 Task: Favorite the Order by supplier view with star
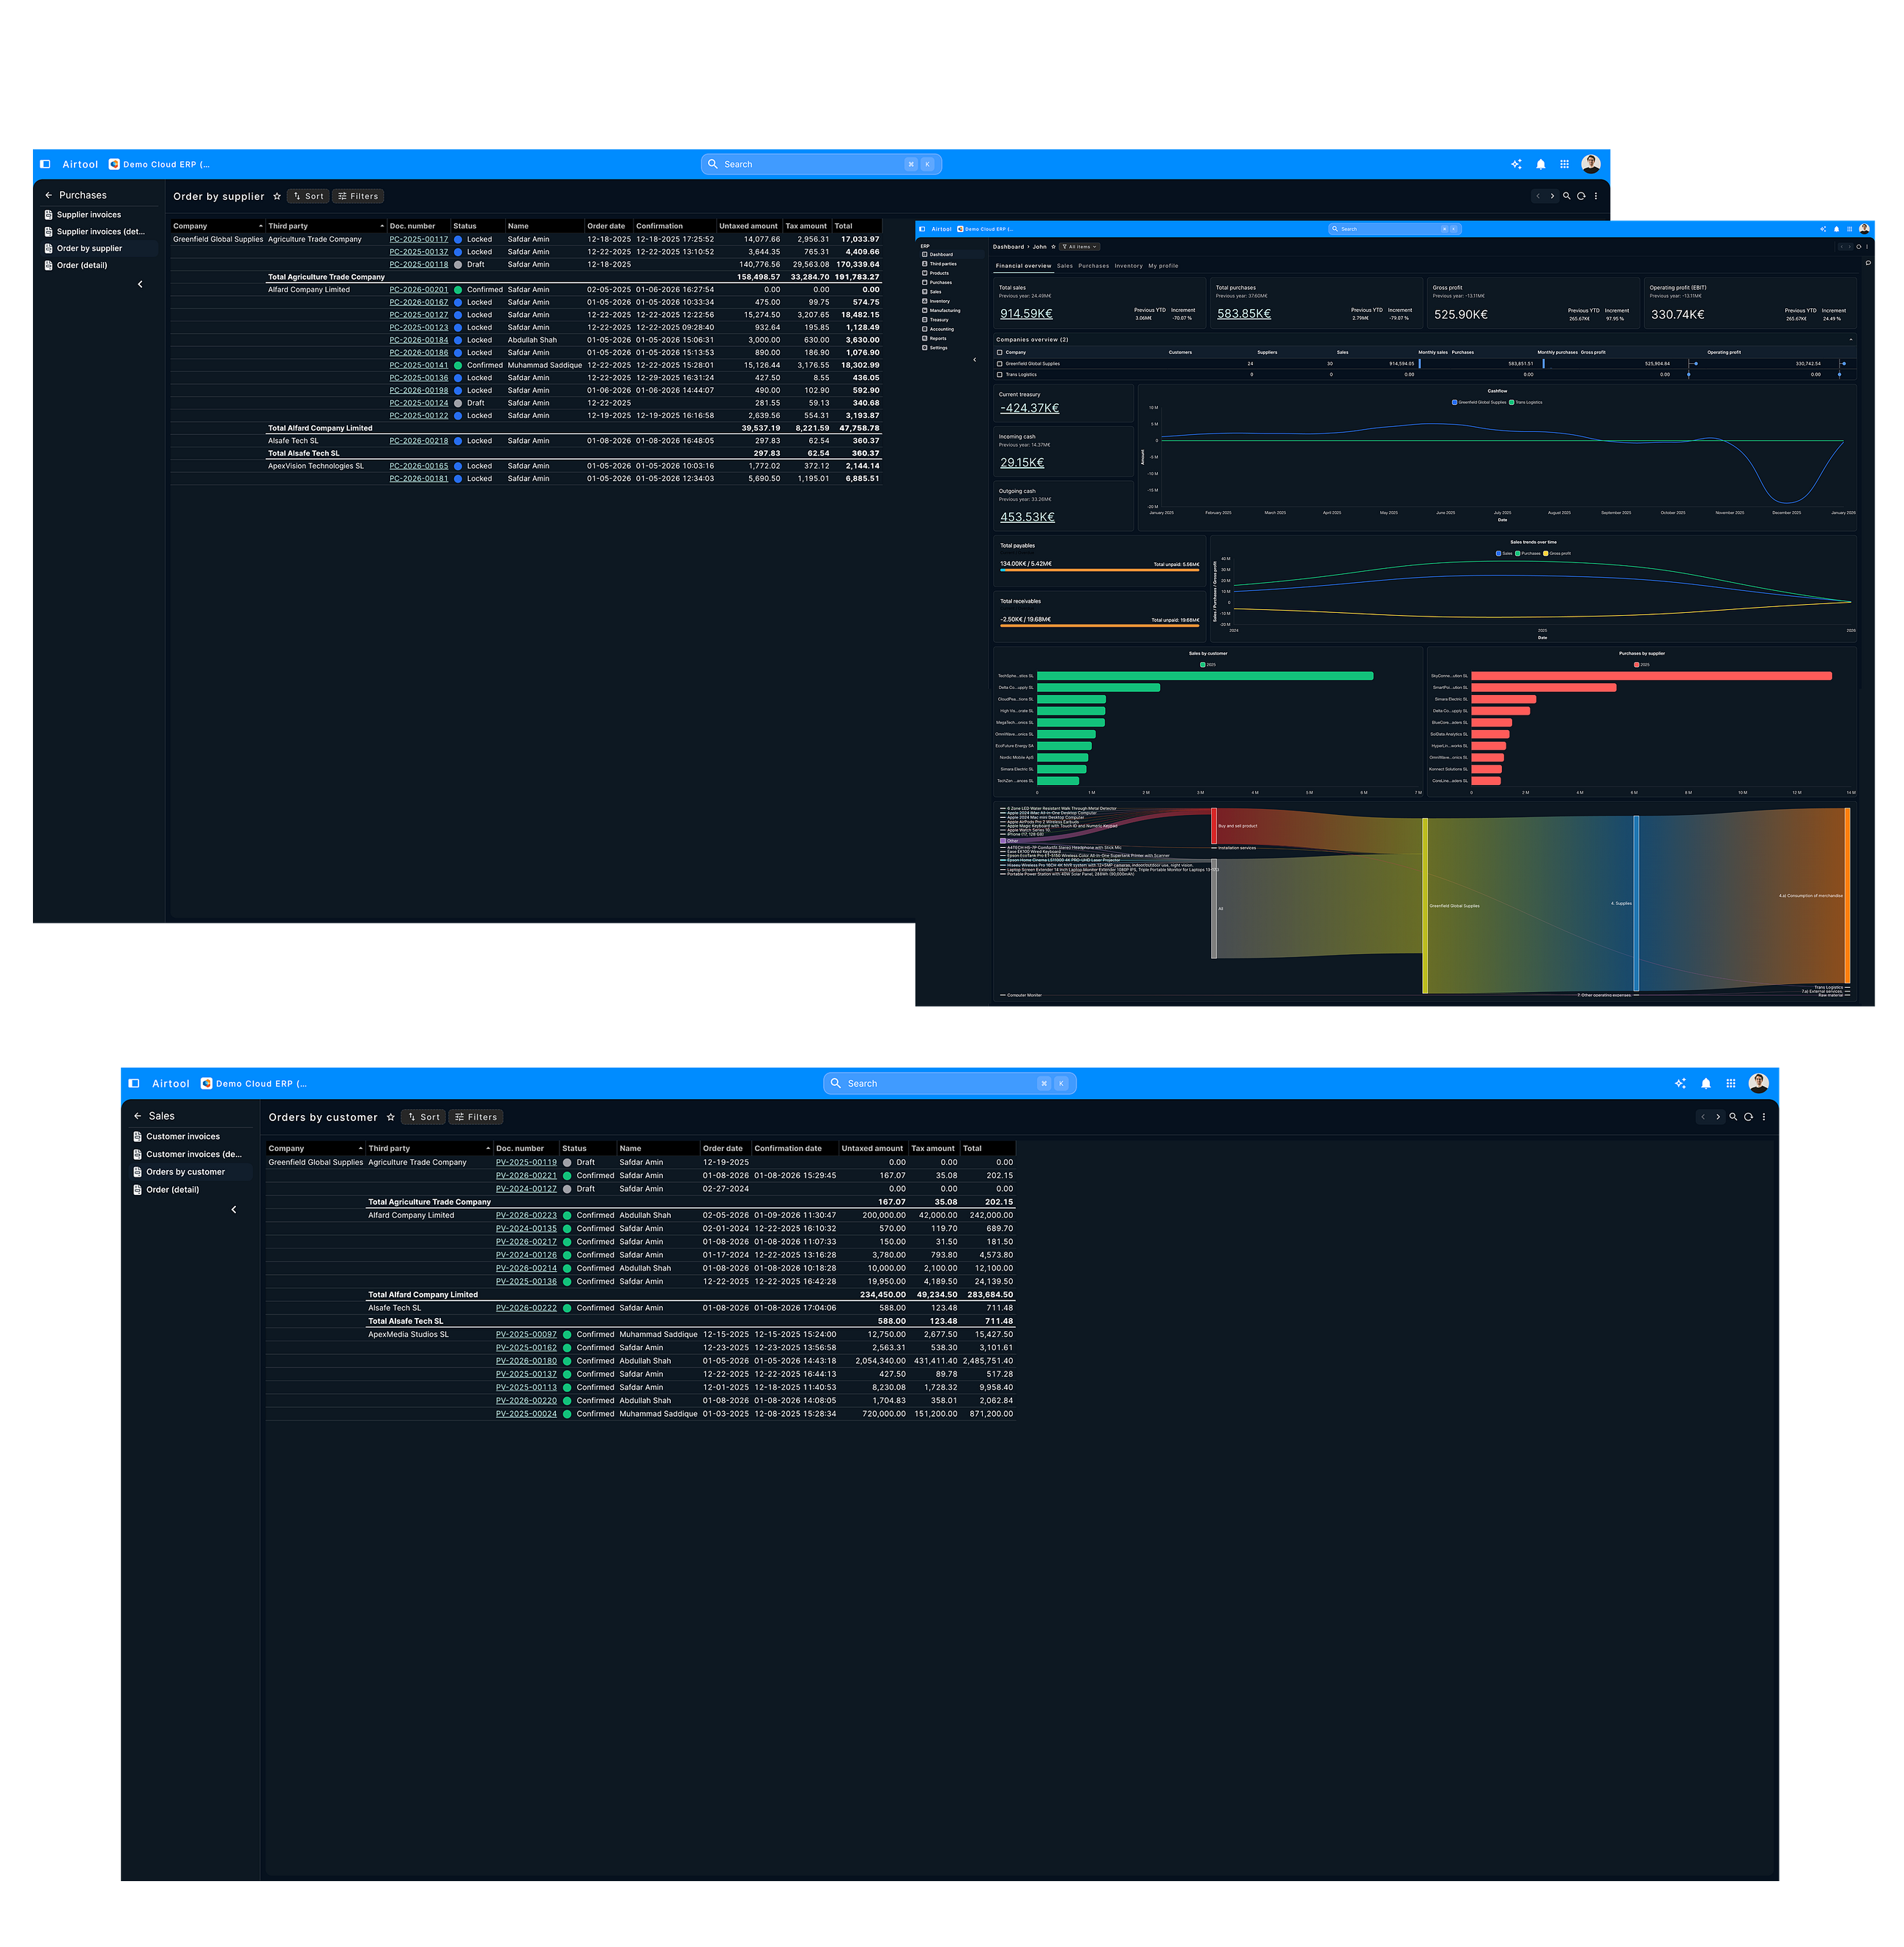pos(277,197)
